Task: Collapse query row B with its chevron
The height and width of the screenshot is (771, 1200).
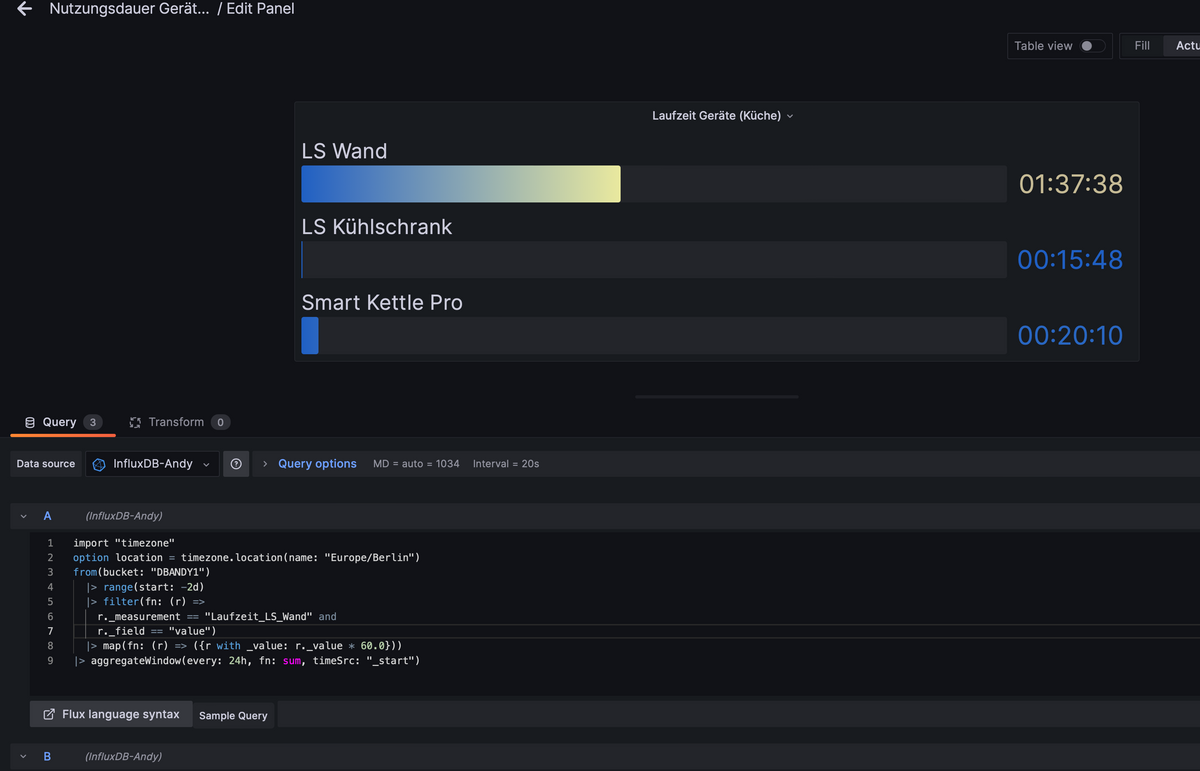Action: coord(23,757)
